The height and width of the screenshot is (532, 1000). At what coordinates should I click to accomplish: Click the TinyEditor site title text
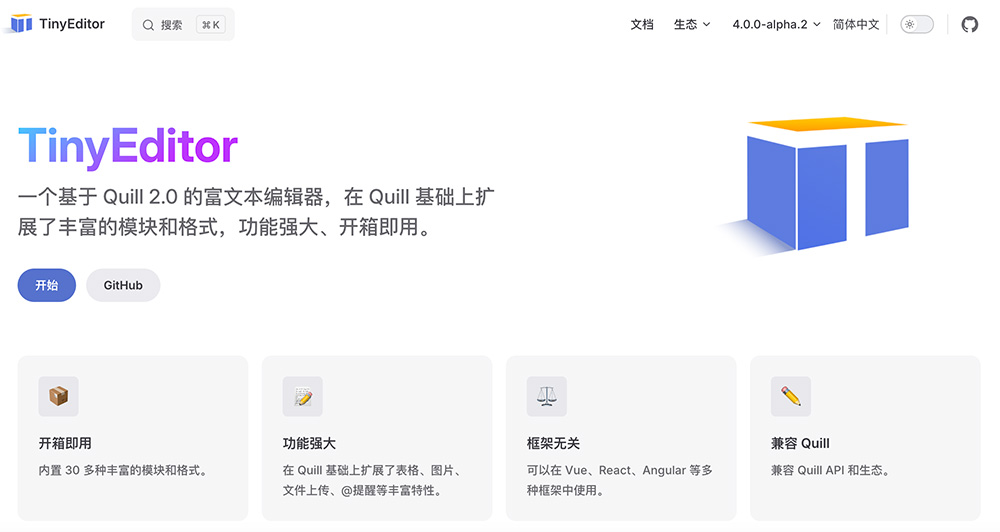pos(72,24)
